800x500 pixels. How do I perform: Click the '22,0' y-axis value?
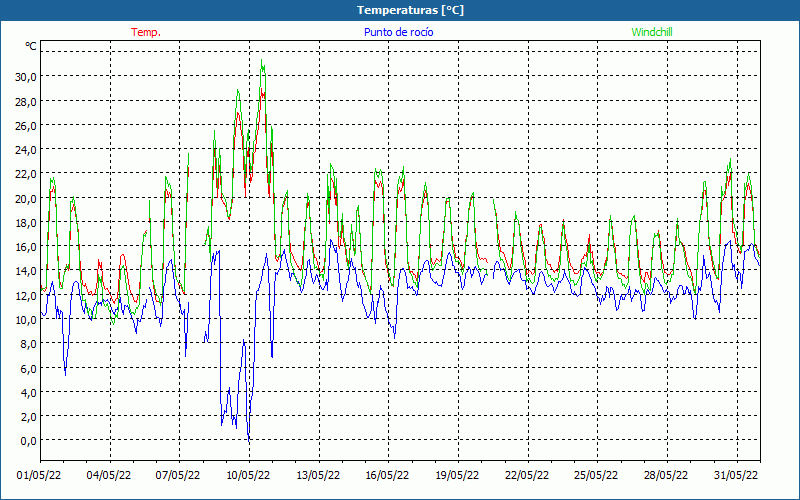[26, 174]
